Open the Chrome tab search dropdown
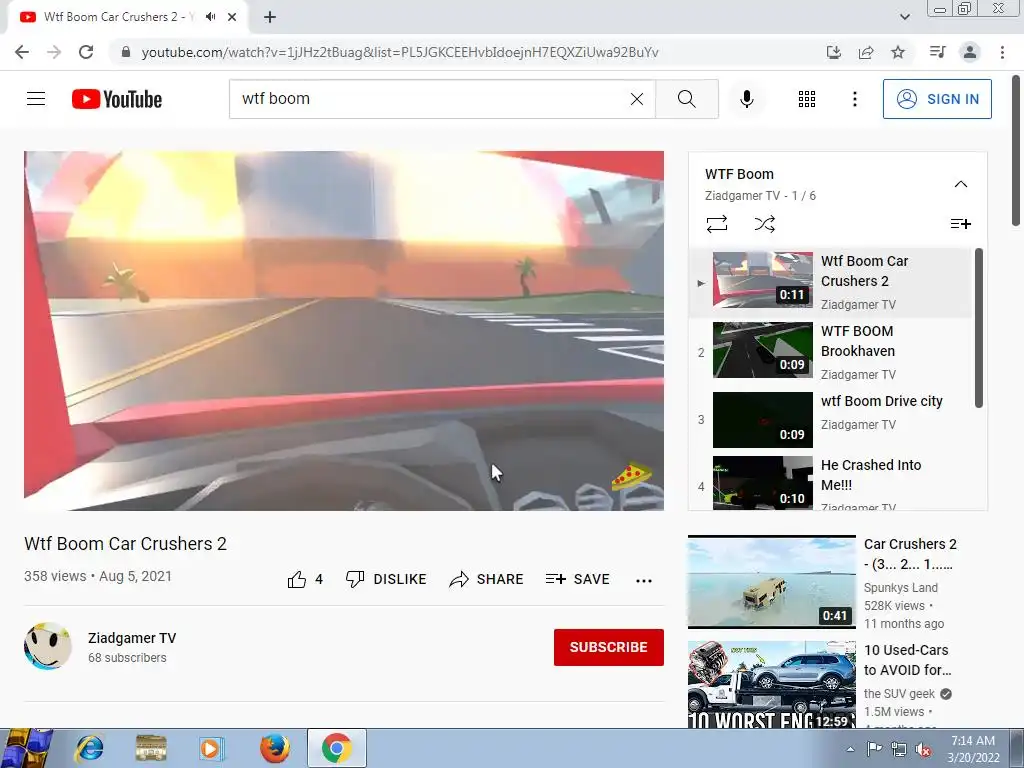The height and width of the screenshot is (768, 1024). tap(904, 17)
